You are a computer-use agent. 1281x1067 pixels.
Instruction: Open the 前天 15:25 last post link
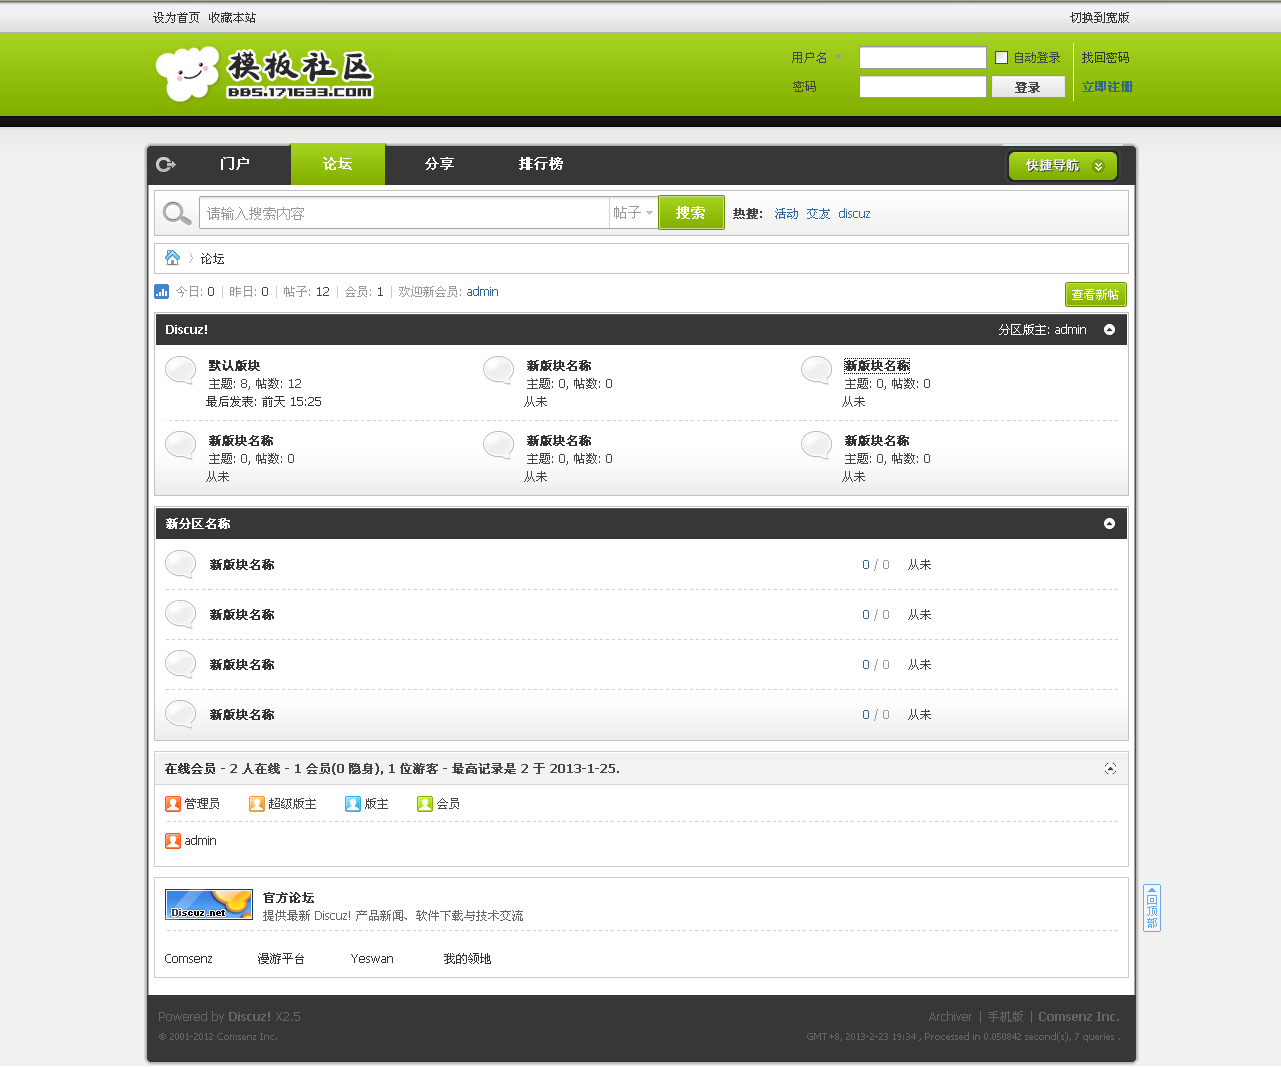coord(292,402)
